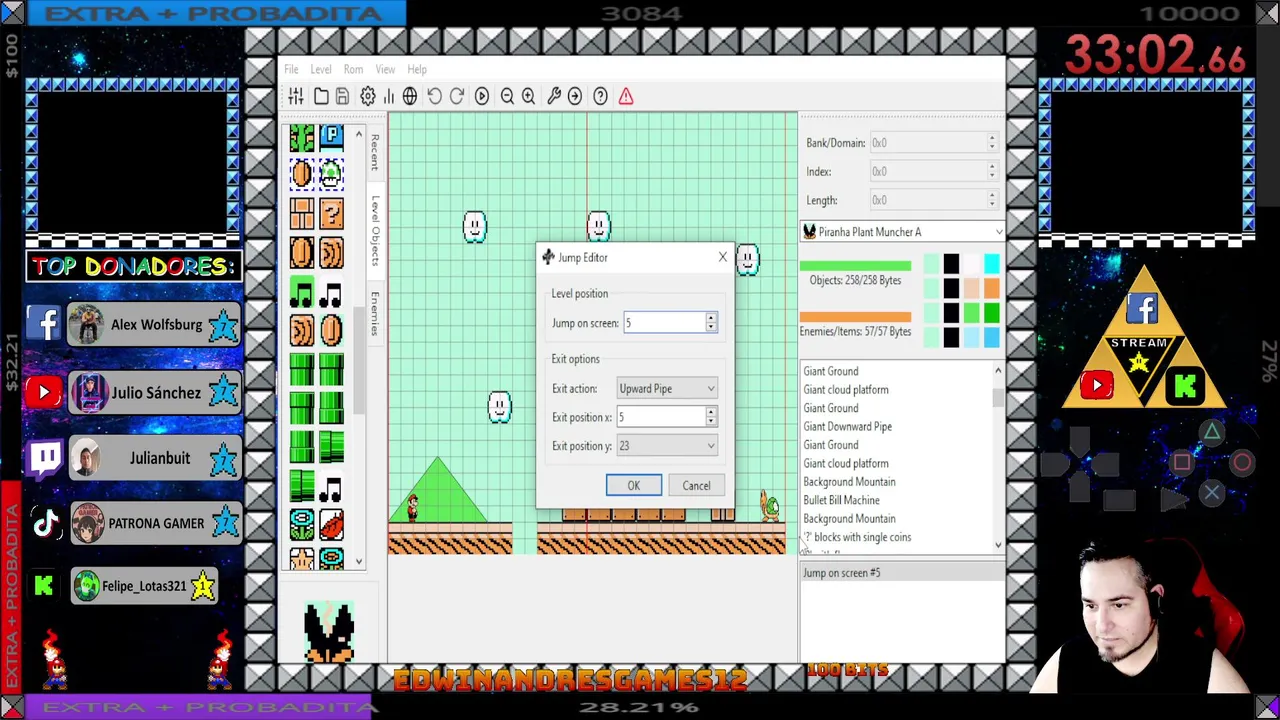Click the question mark help icon
Screen dimensions: 1280x720
pos(600,96)
